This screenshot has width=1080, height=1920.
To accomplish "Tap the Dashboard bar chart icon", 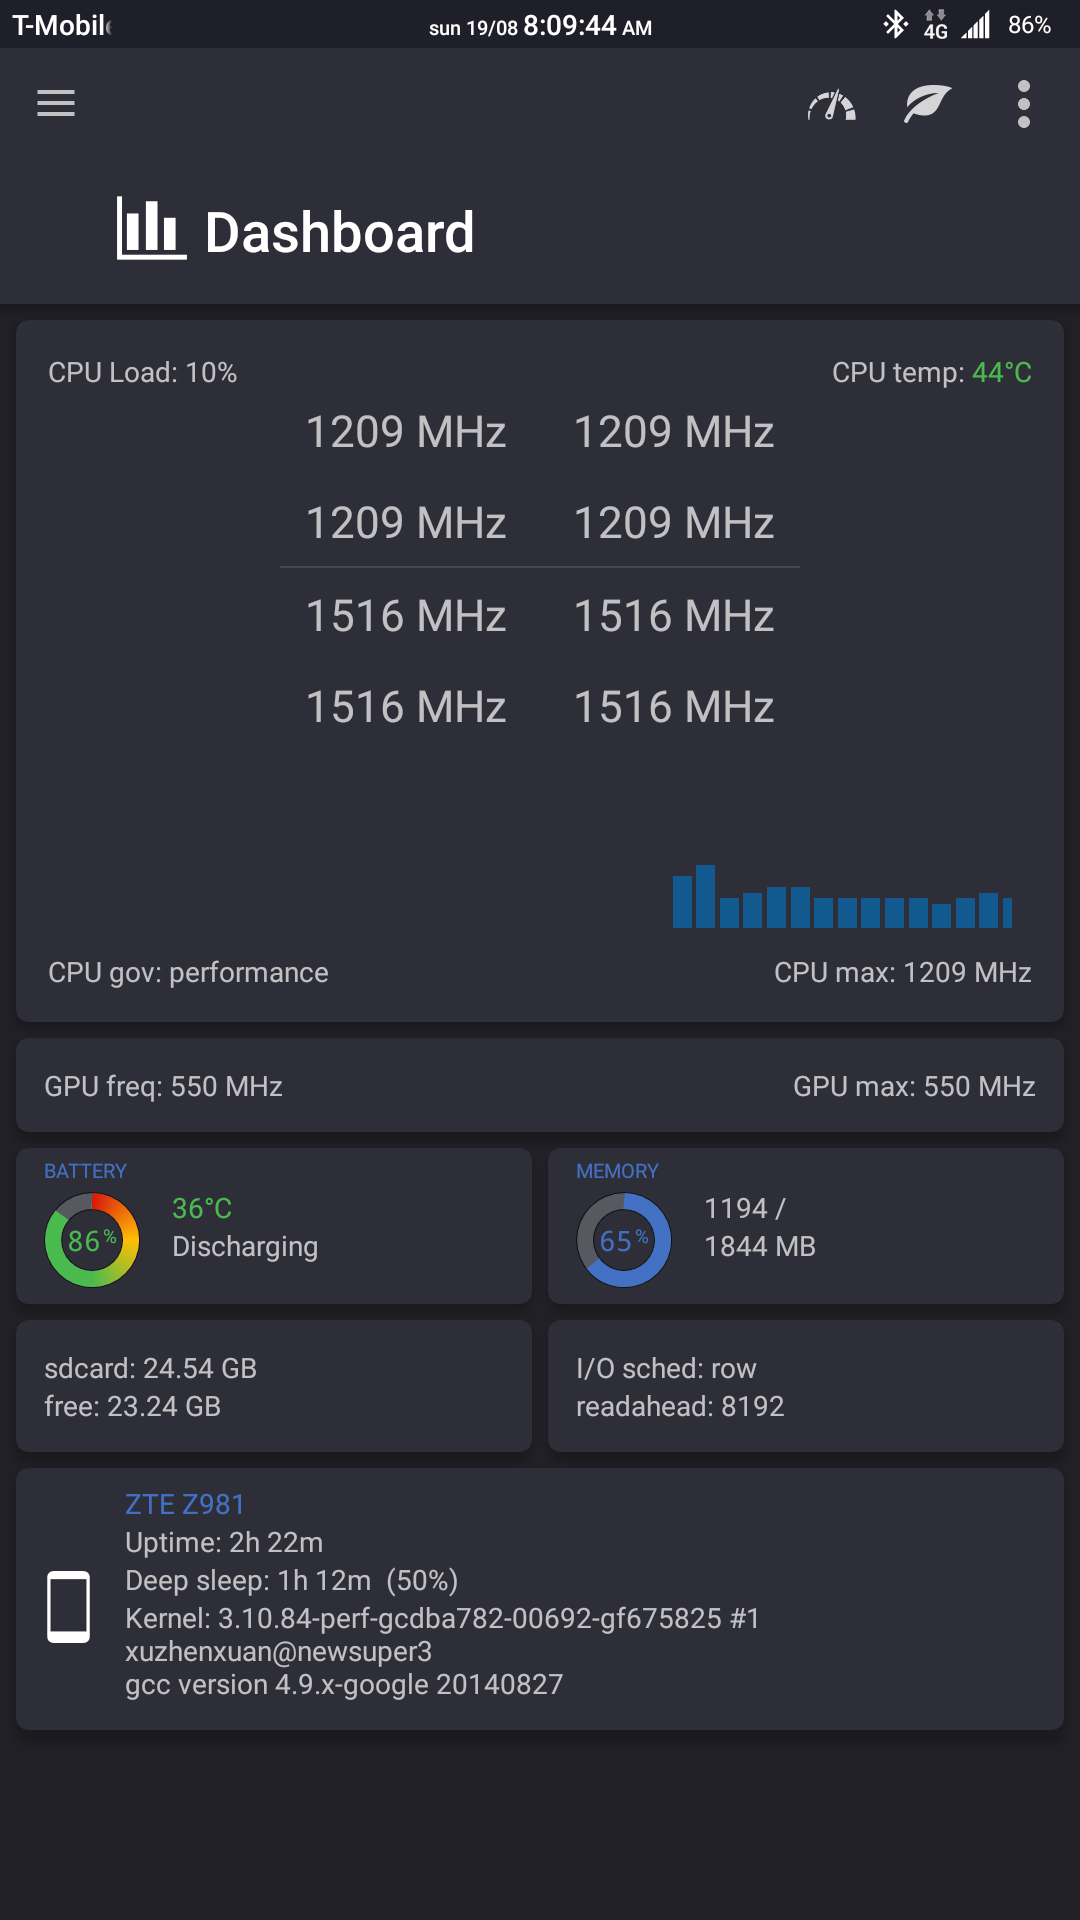I will (151, 228).
